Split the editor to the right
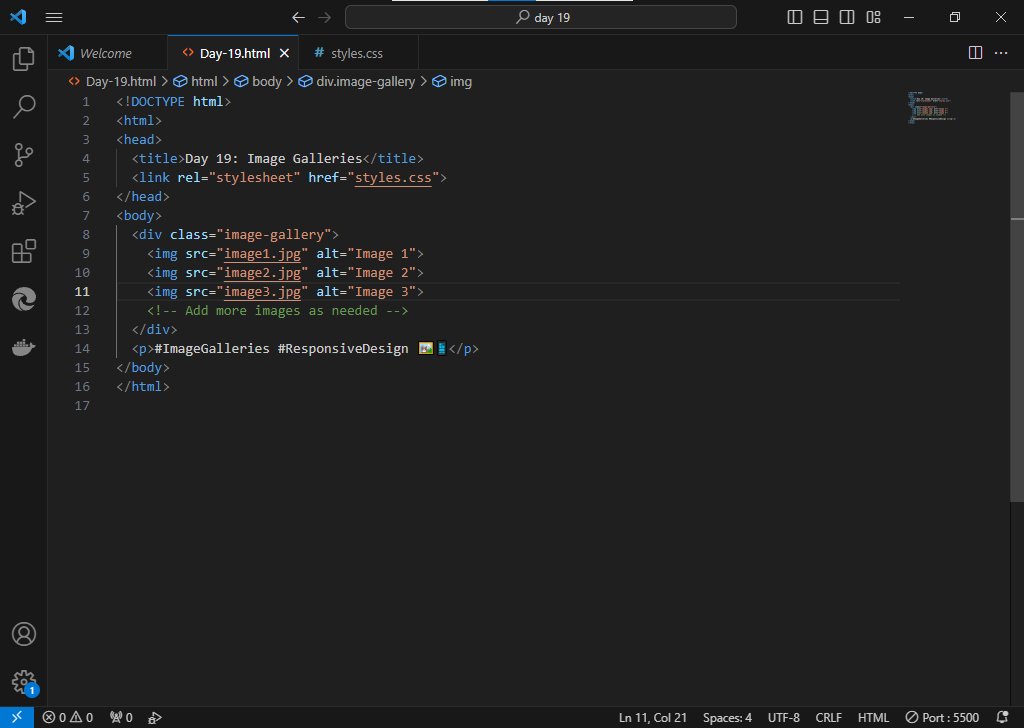Screen dimensions: 1024x728 [975, 53]
